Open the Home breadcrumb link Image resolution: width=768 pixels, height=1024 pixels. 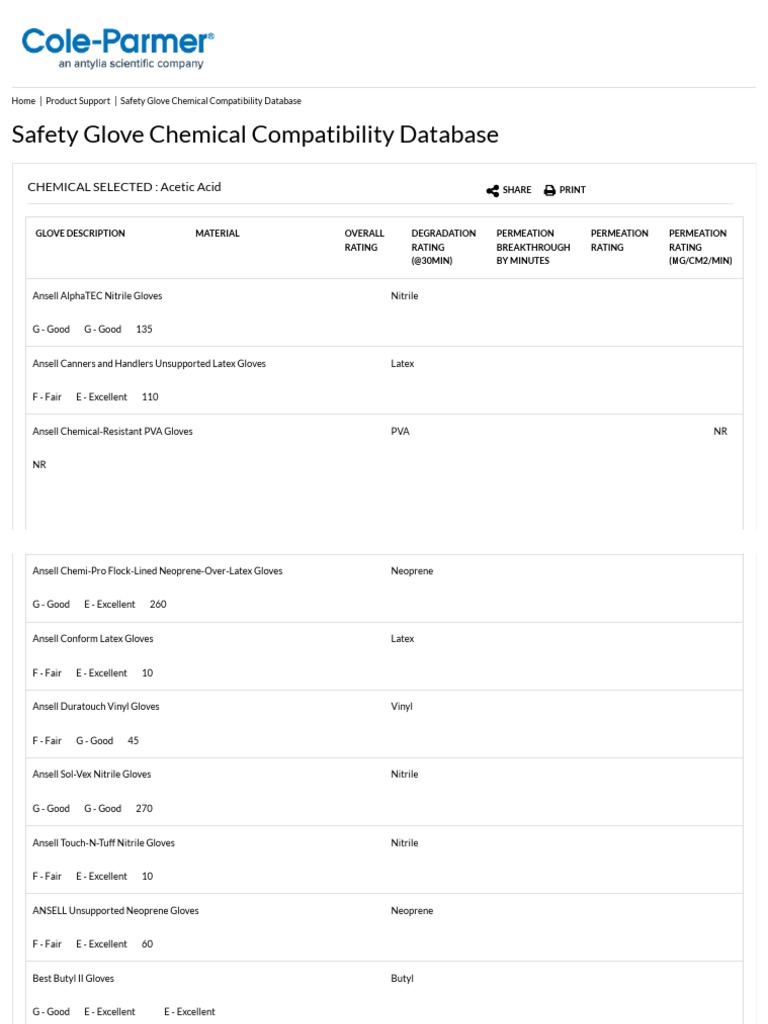(23, 101)
